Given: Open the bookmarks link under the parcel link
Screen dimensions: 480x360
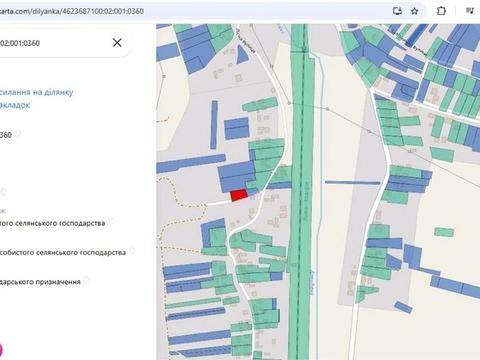Looking at the screenshot, I should [15, 105].
